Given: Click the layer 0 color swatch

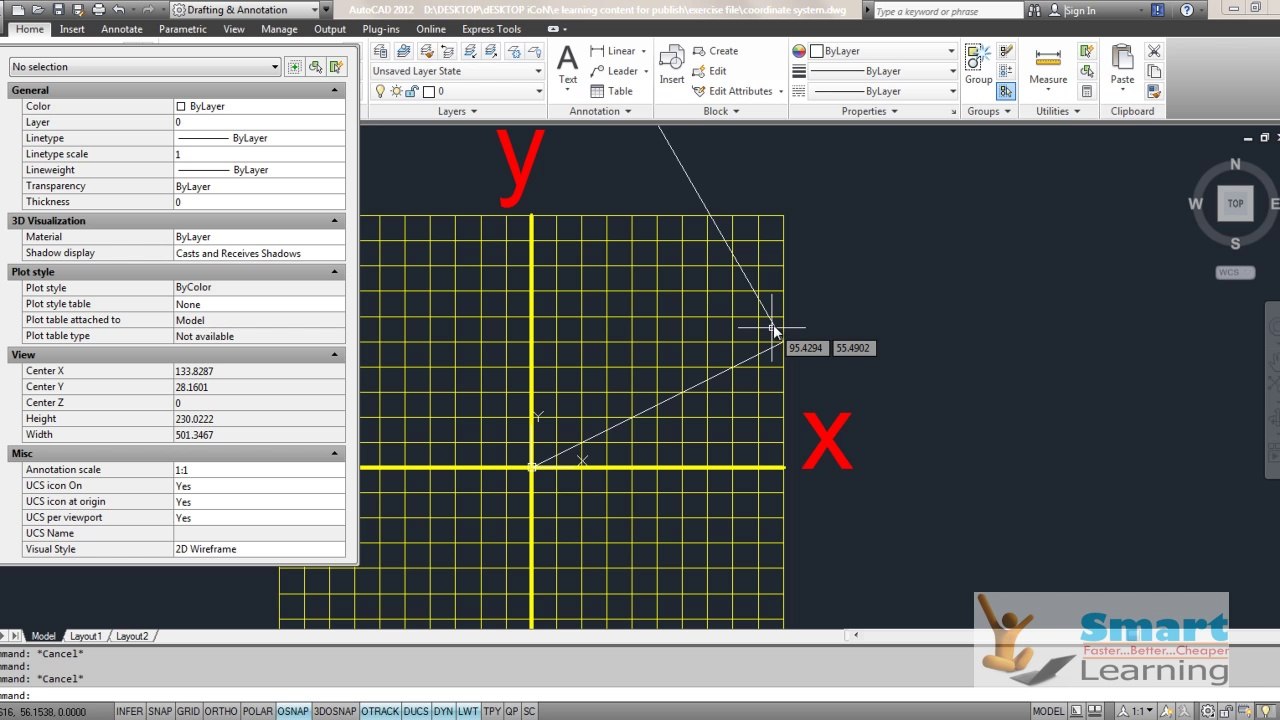Looking at the screenshot, I should click(428, 91).
